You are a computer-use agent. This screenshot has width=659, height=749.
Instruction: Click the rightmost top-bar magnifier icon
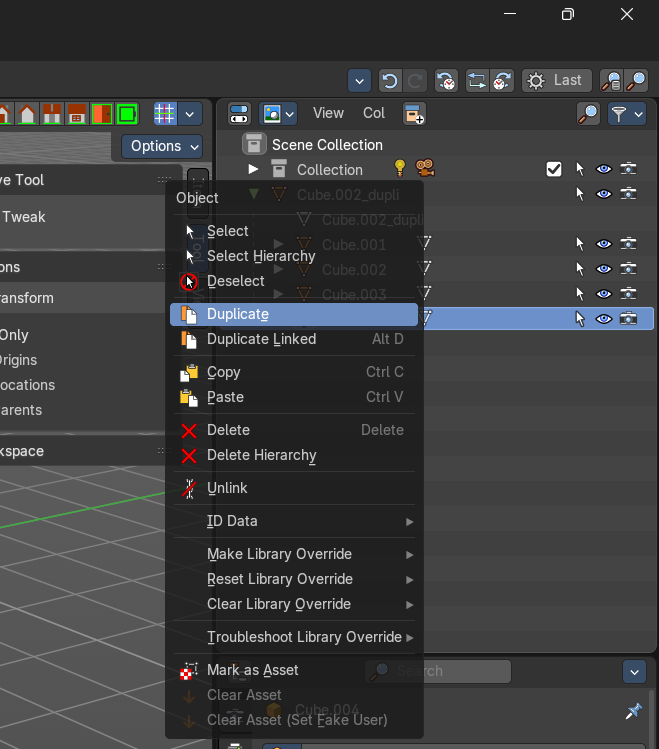(x=636, y=81)
